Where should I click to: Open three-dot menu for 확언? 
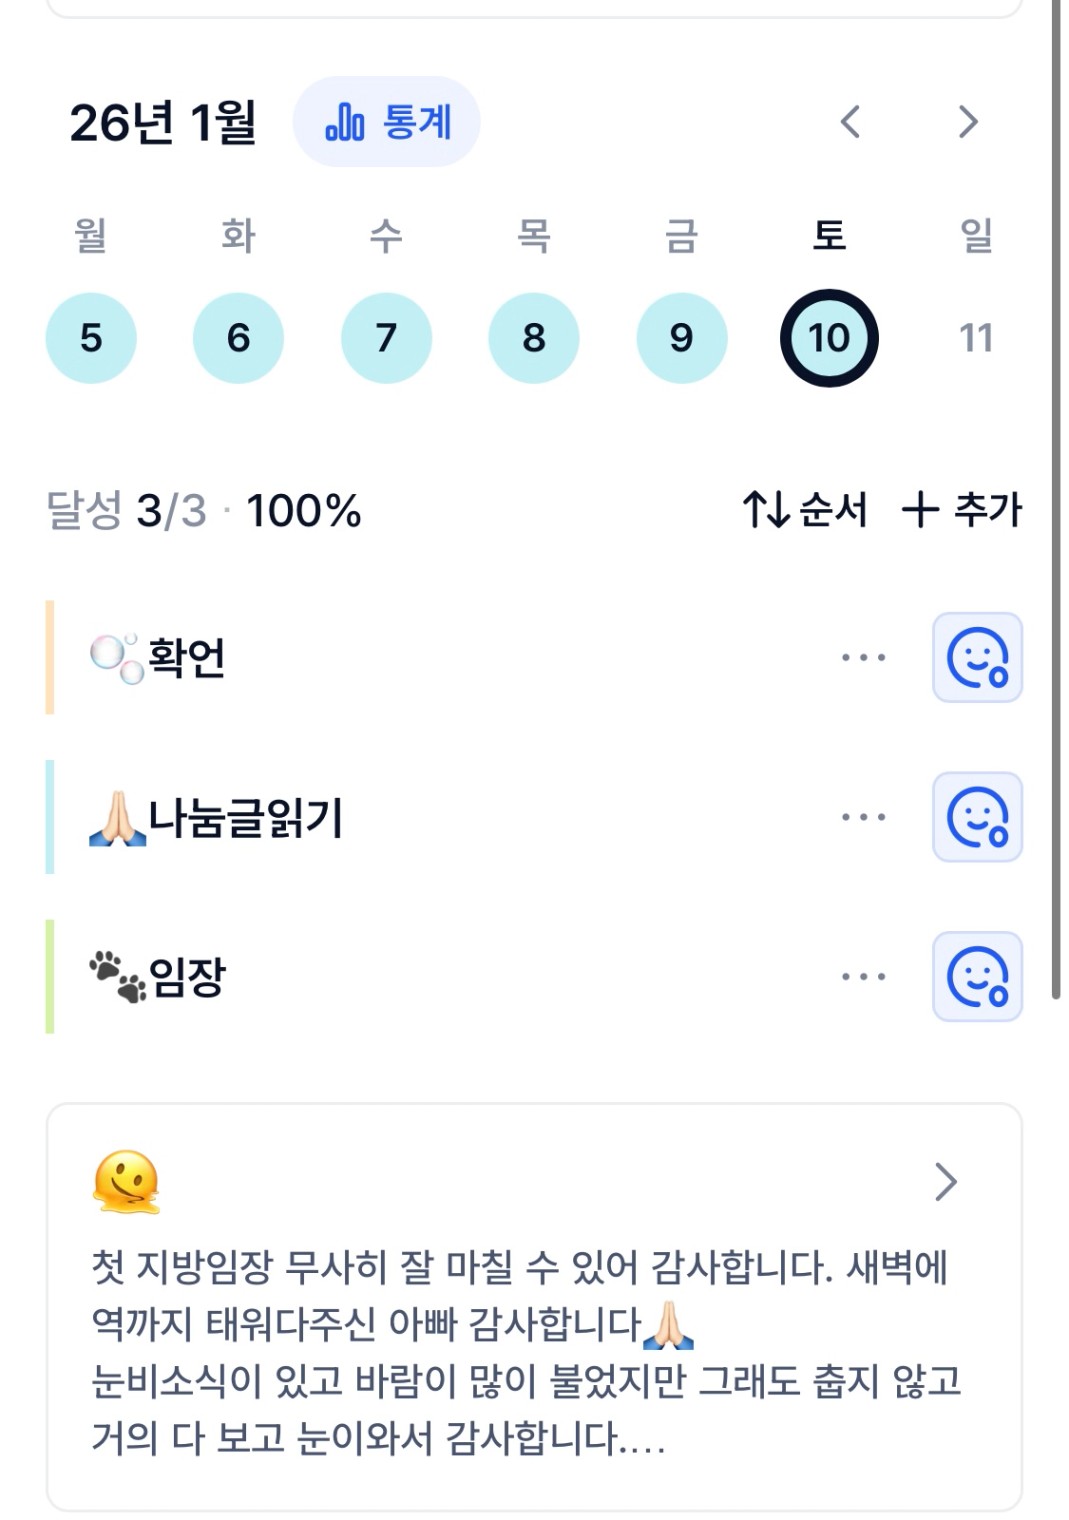pos(863,658)
